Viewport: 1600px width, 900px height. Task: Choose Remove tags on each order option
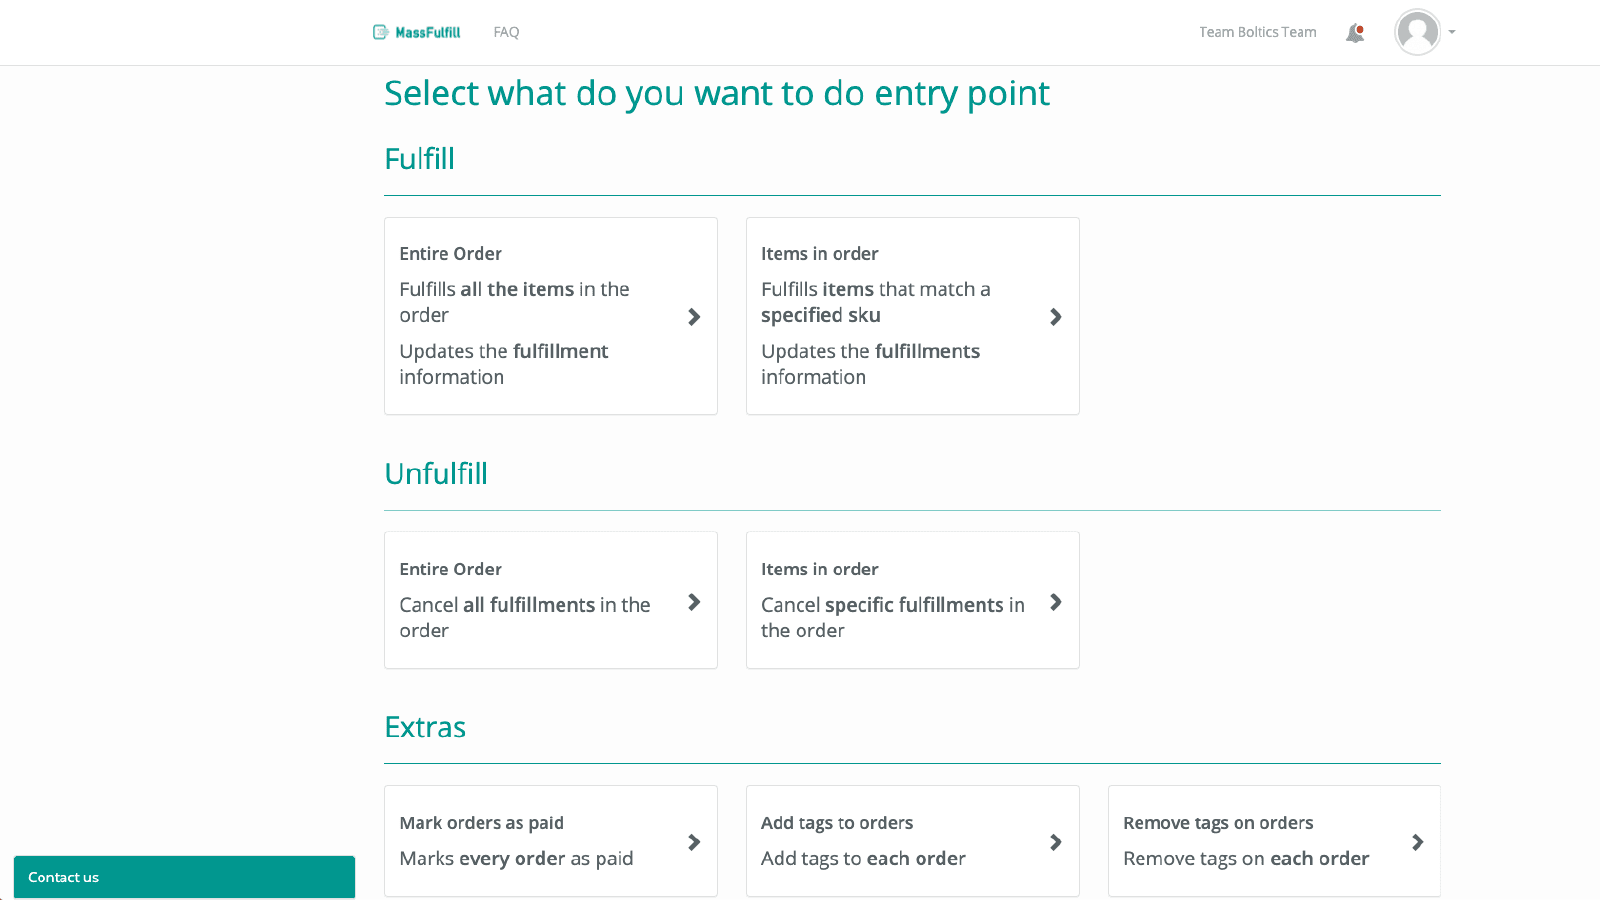click(x=1274, y=841)
